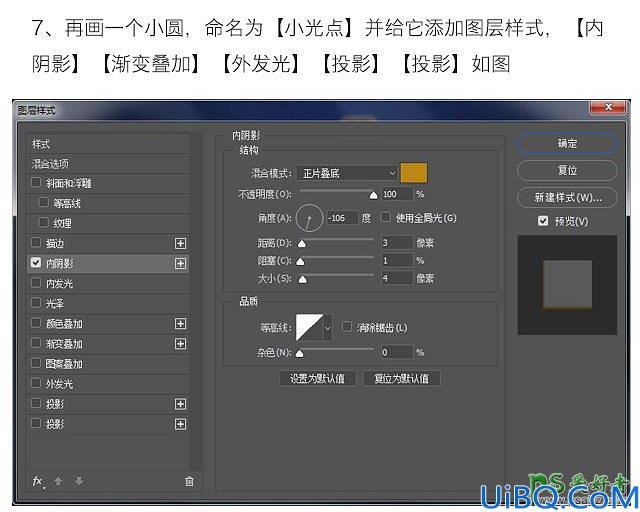Image resolution: width=640 pixels, height=512 pixels.
Task: Enable the 斜面和浮雕 checkbox
Action: [x=36, y=182]
